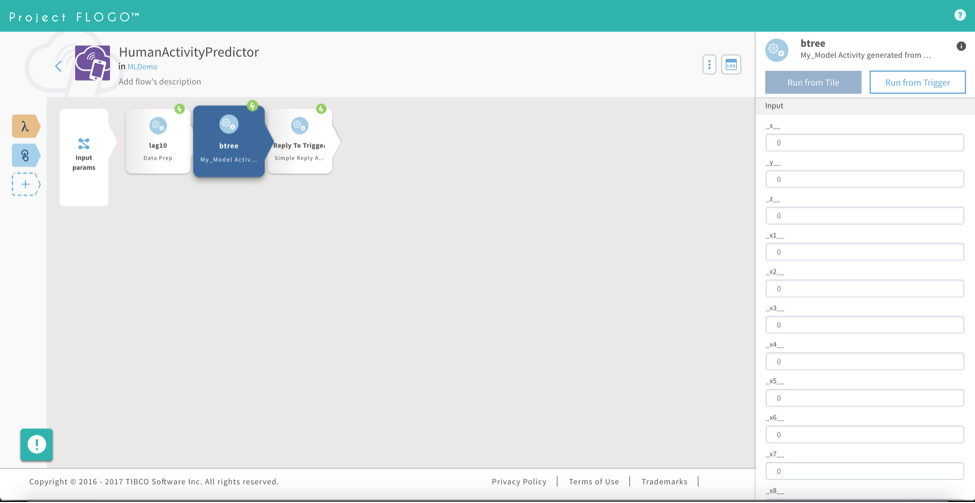This screenshot has height=503, width=975.
Task: Go back using the left chevron arrow
Action: tap(58, 66)
